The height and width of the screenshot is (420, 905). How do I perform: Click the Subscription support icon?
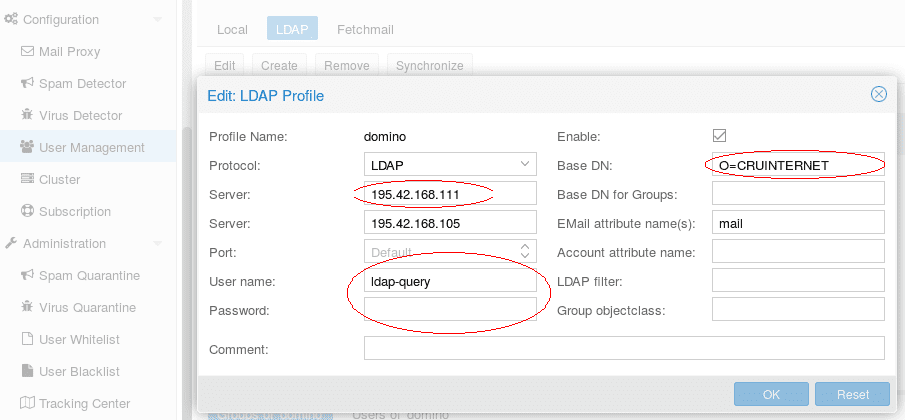pos(28,212)
